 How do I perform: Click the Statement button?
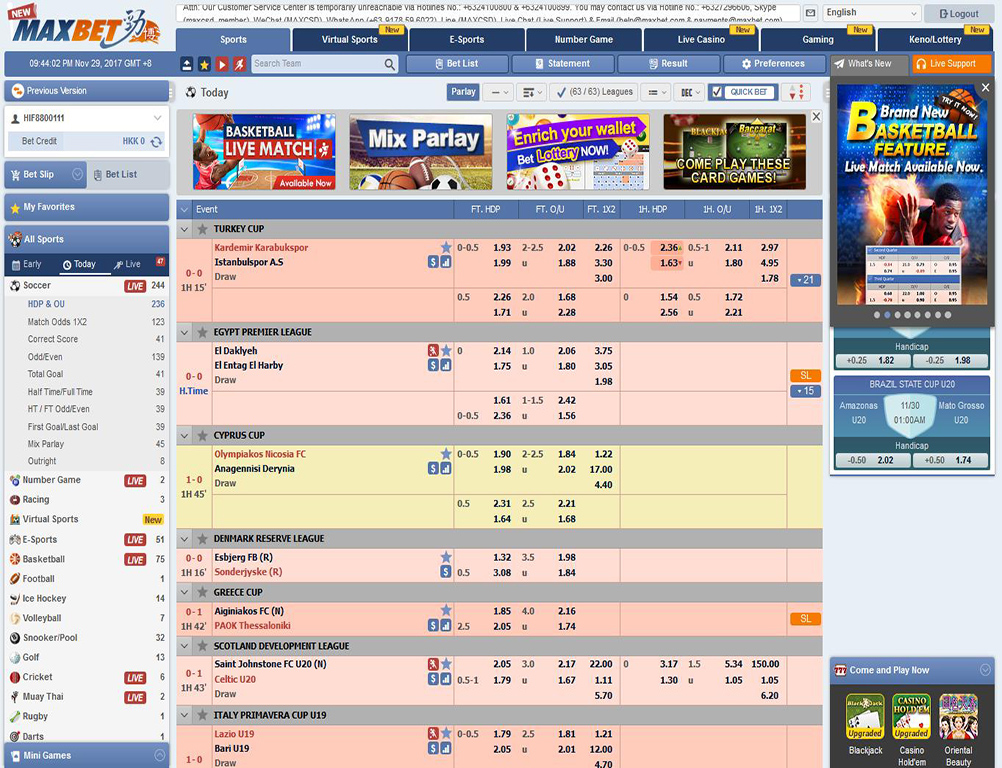tap(563, 63)
